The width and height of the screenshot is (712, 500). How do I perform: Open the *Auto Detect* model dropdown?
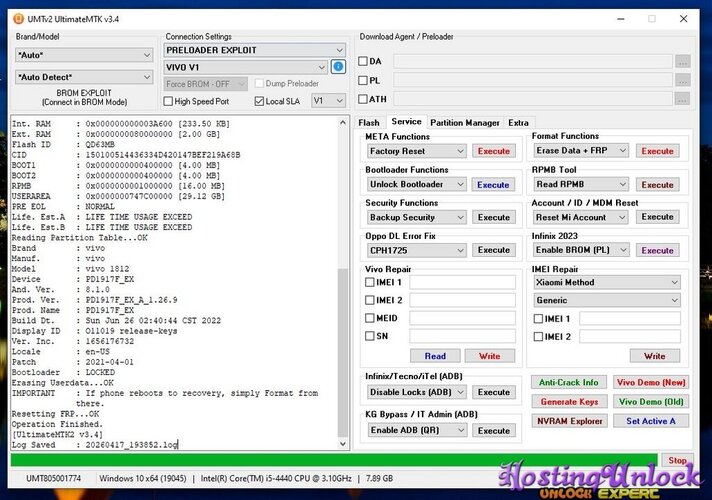pyautogui.click(x=84, y=77)
